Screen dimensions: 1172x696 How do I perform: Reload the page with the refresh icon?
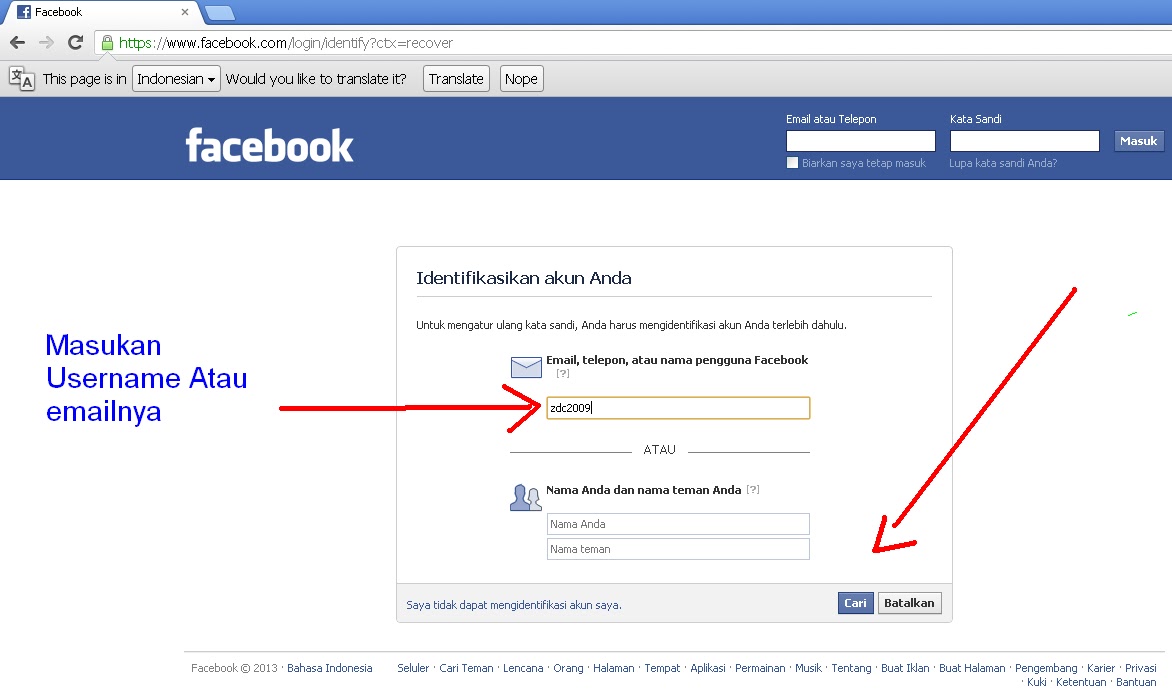click(x=75, y=43)
